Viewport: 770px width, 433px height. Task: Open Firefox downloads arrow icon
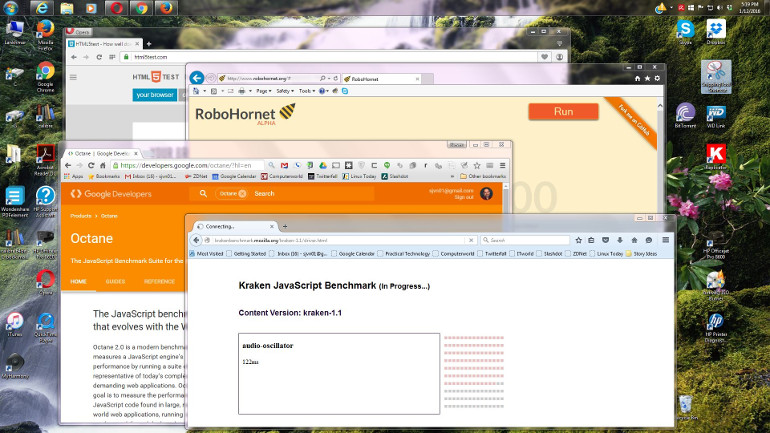[620, 240]
